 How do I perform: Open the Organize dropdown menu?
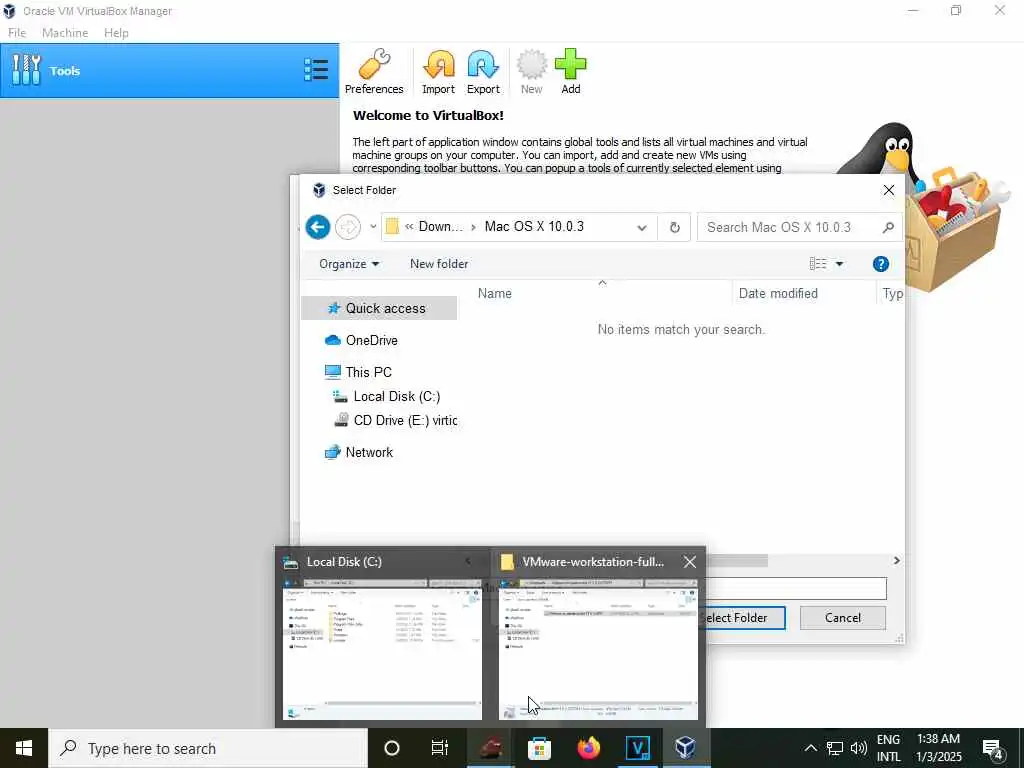(349, 264)
